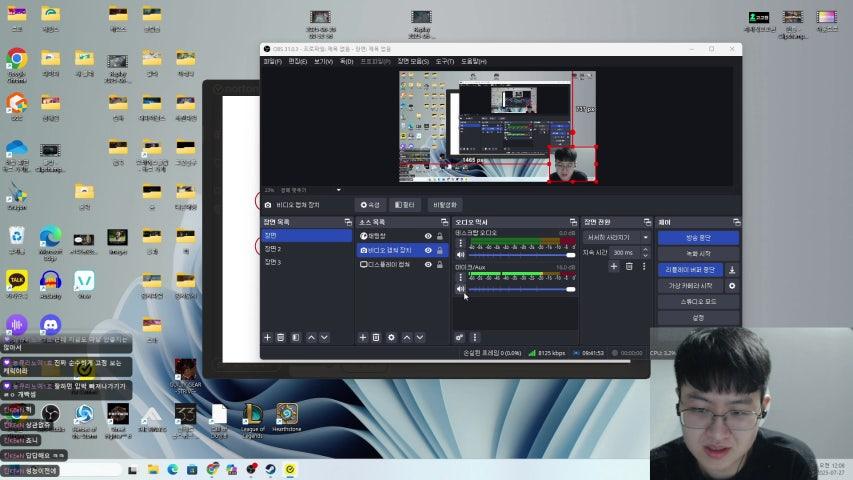Open 장면 모음(S) menu

click(x=413, y=61)
